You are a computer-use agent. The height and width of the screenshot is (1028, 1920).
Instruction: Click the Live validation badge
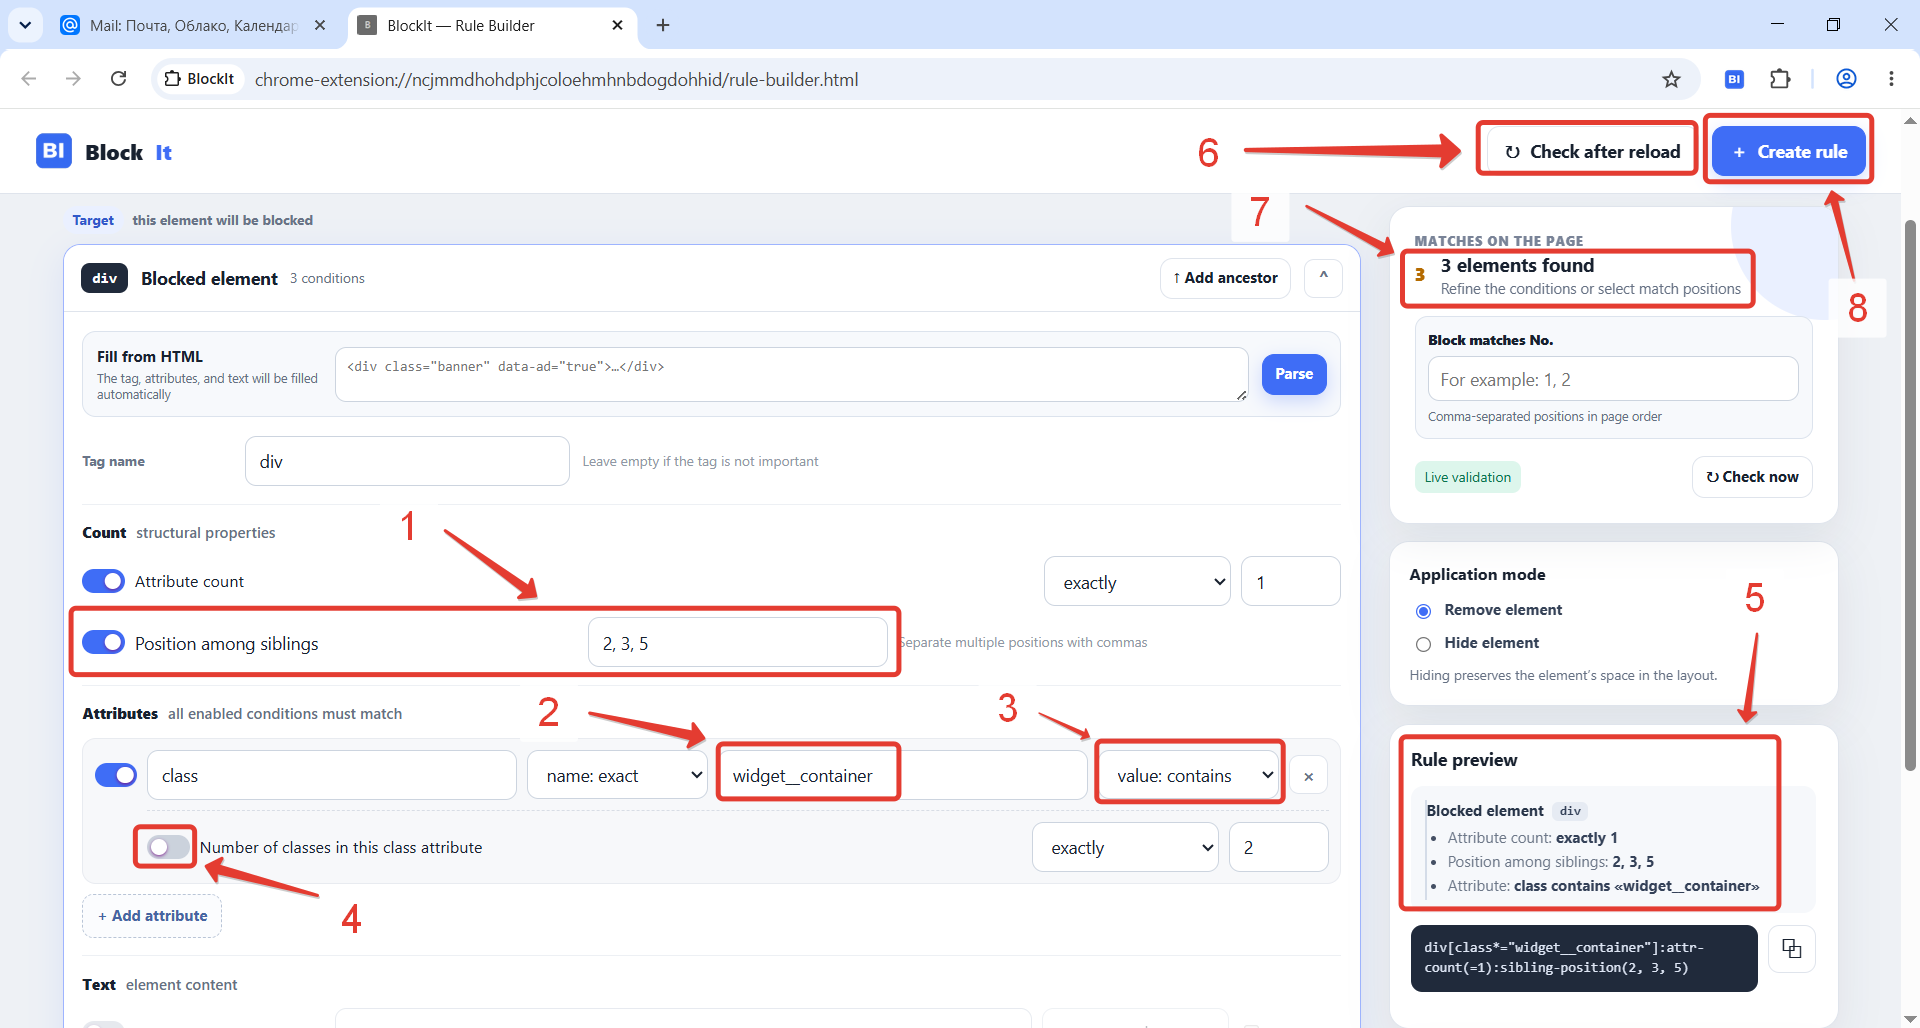[x=1467, y=477]
